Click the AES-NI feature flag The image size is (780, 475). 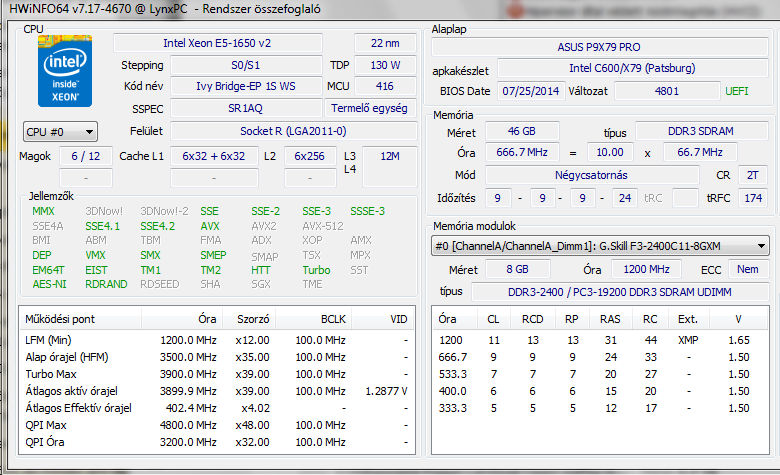point(49,284)
